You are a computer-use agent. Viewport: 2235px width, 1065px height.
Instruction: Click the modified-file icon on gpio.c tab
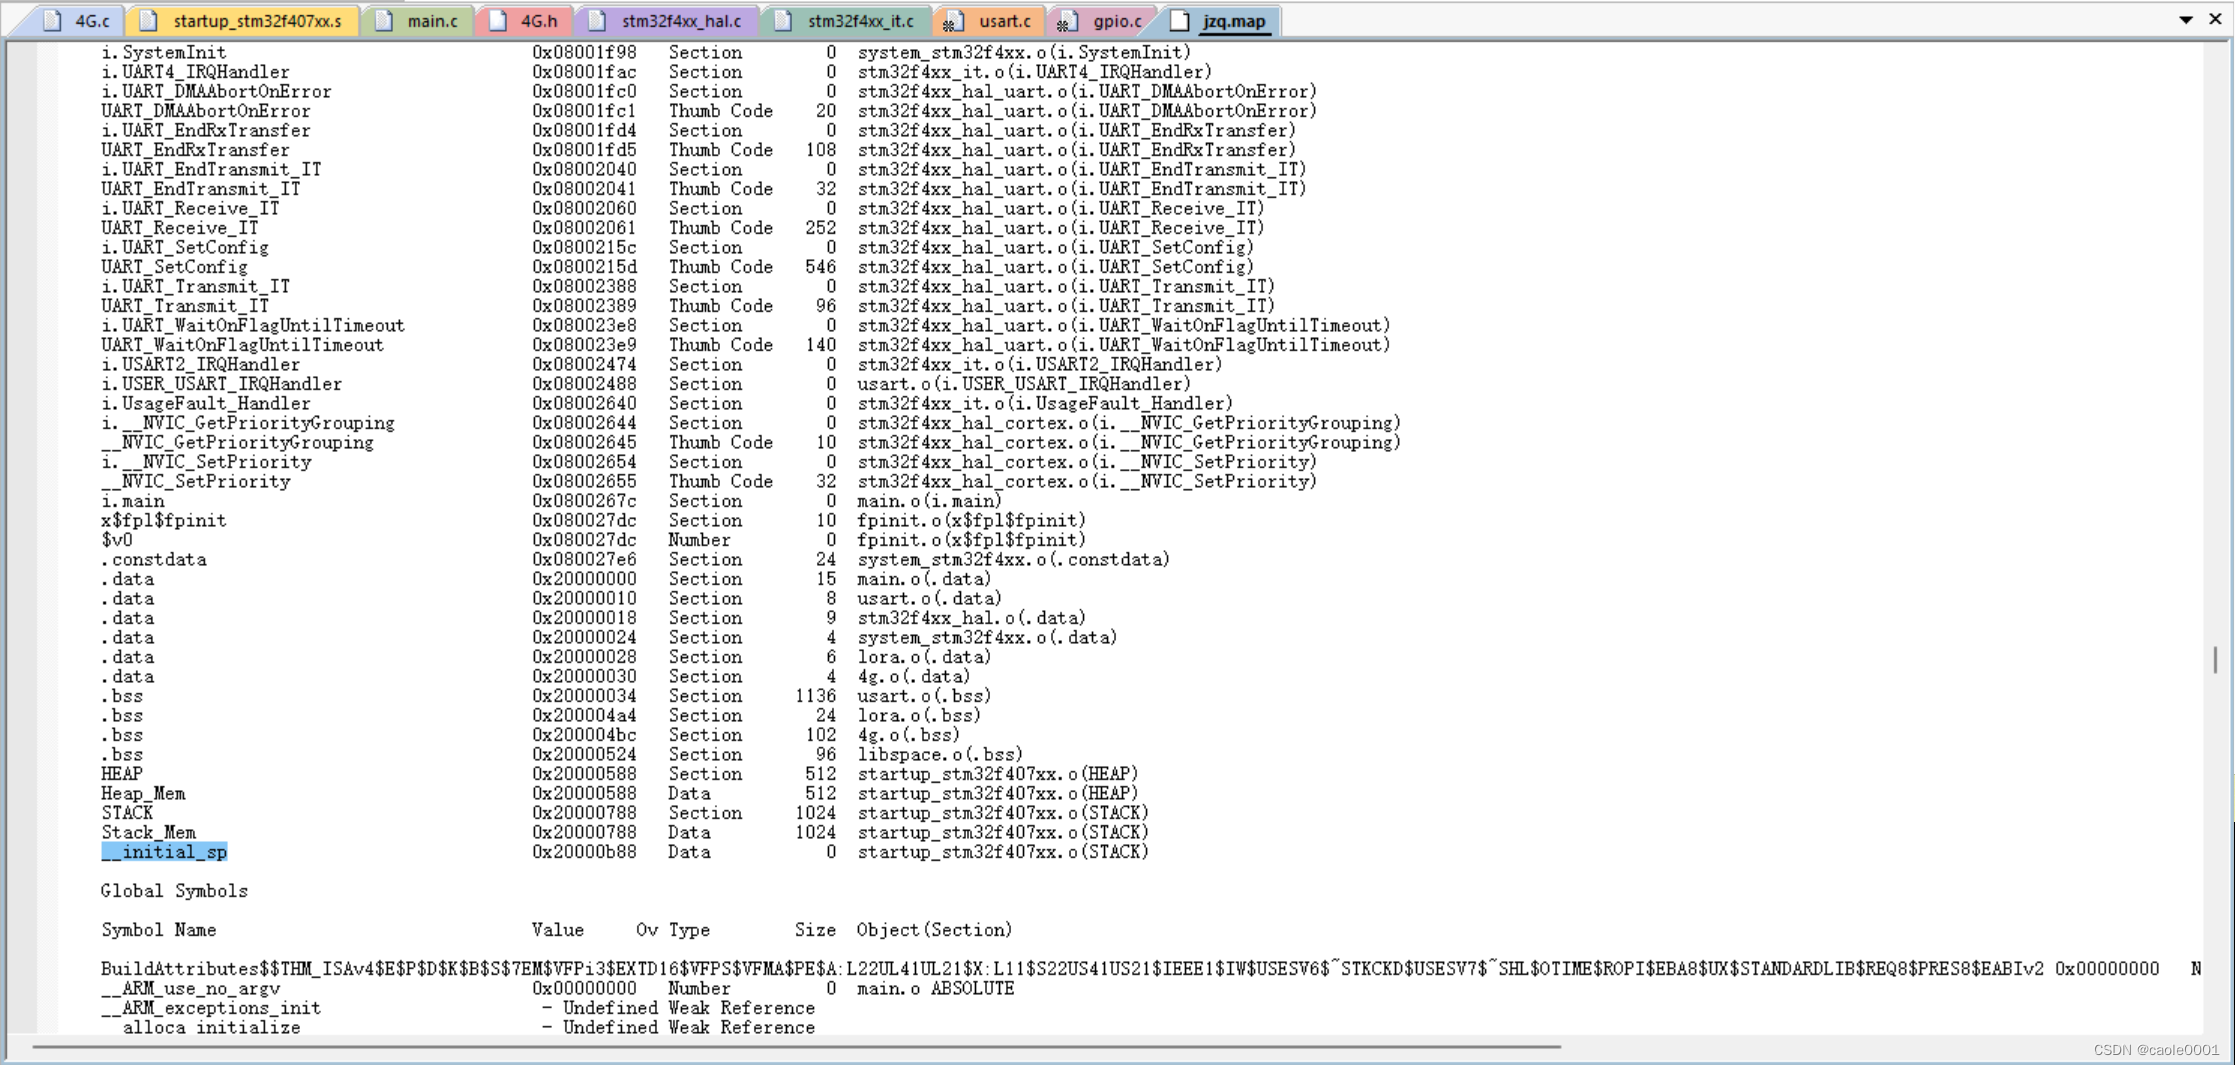pyautogui.click(x=1068, y=21)
